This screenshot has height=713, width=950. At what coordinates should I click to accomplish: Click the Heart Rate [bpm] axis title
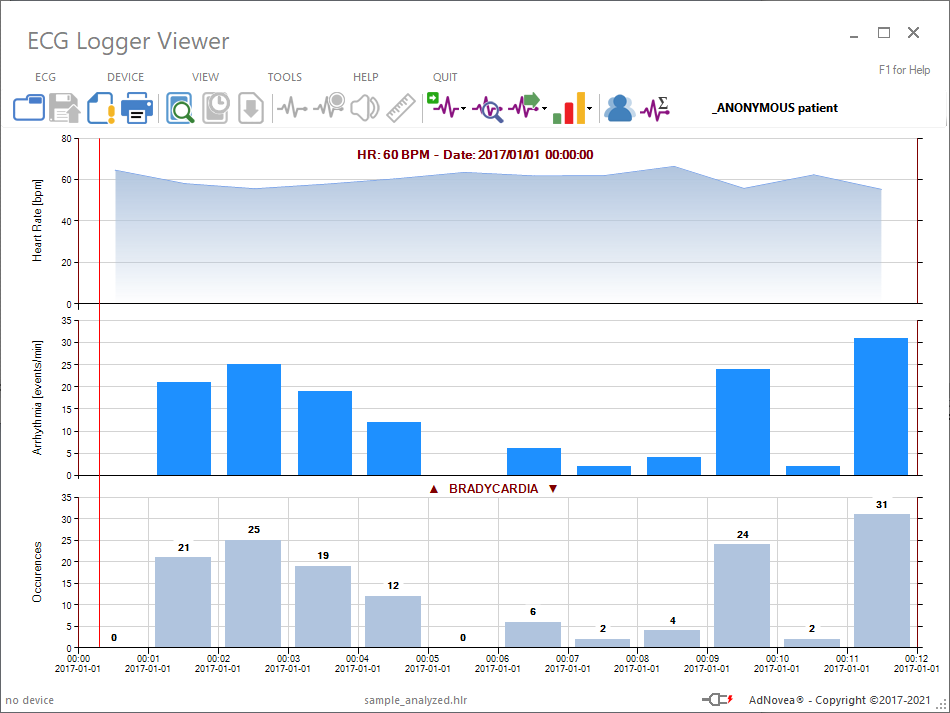[x=38, y=221]
